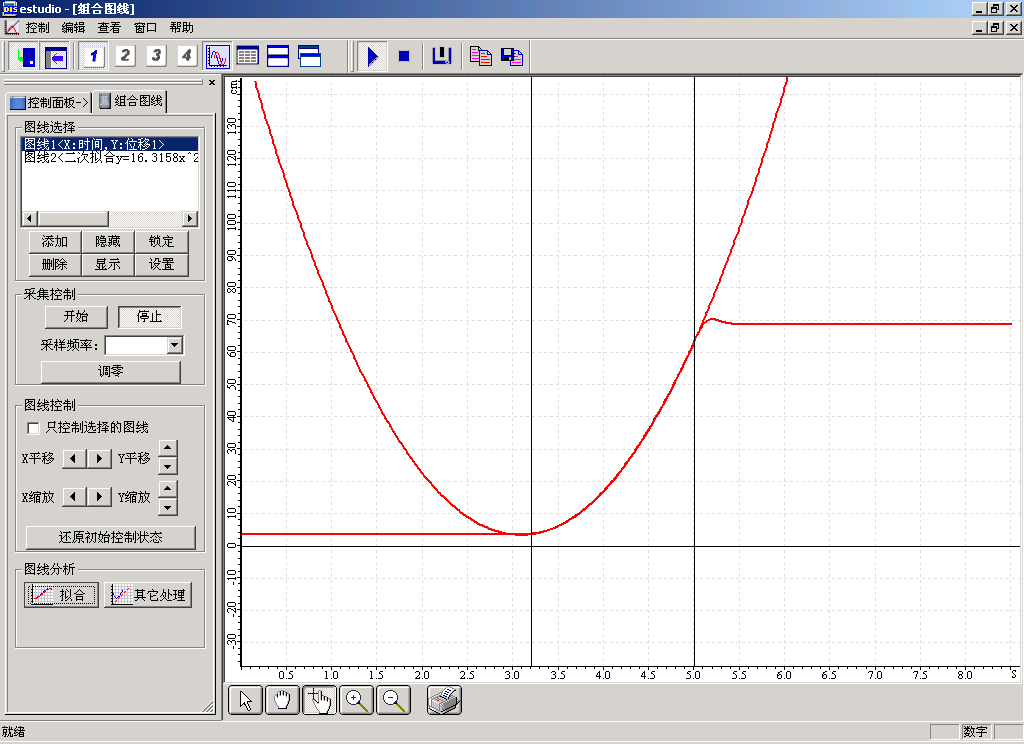Click the zoom in magnifier below graph
This screenshot has width=1024, height=744.
[x=357, y=701]
